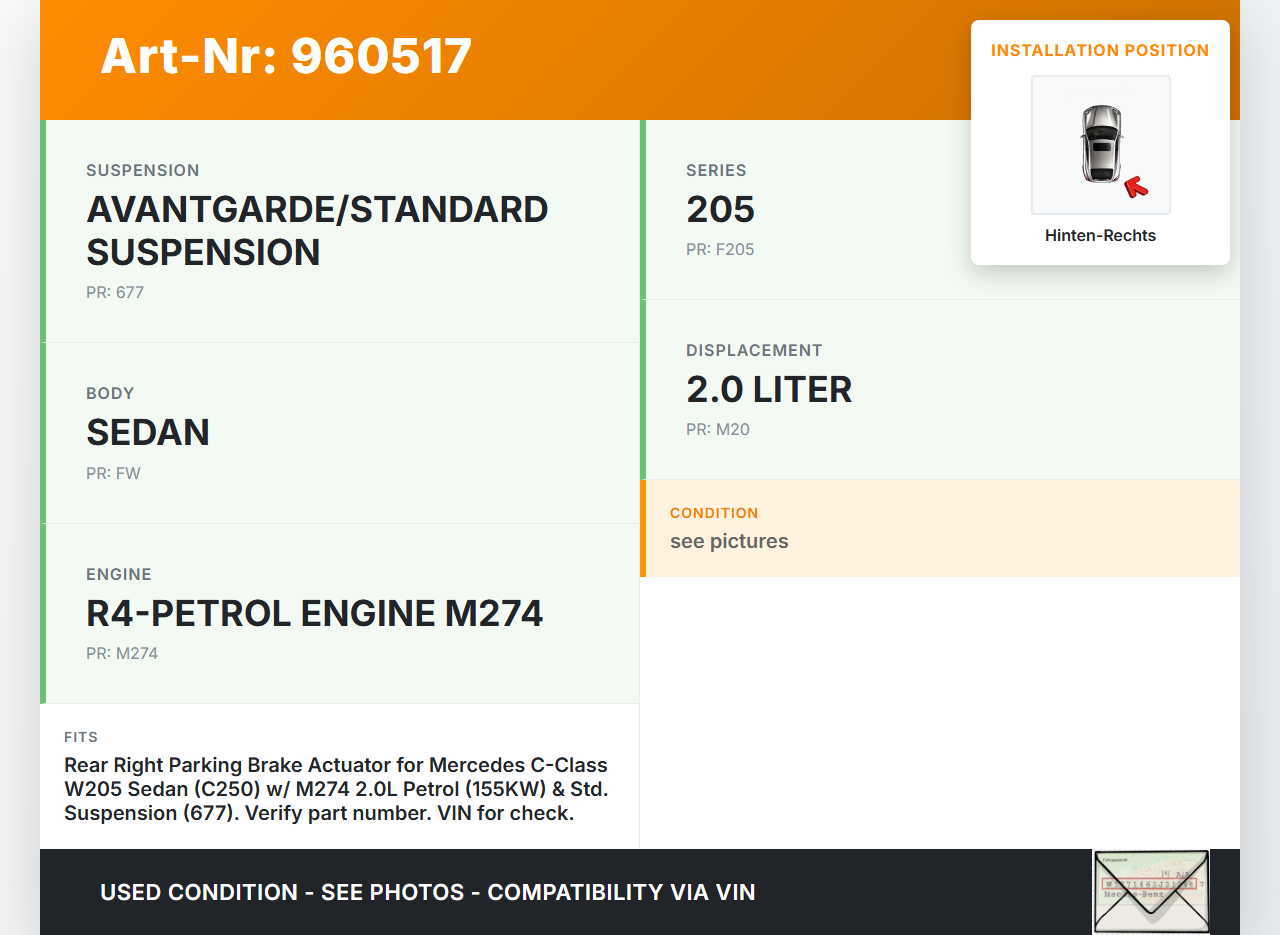
Task: Select the R4-Petrol Engine M274 value
Action: click(314, 613)
